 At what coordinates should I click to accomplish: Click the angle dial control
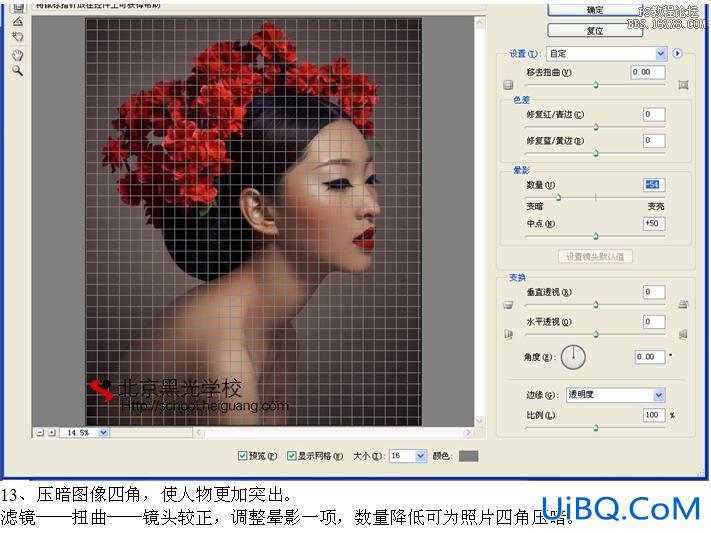coord(573,357)
